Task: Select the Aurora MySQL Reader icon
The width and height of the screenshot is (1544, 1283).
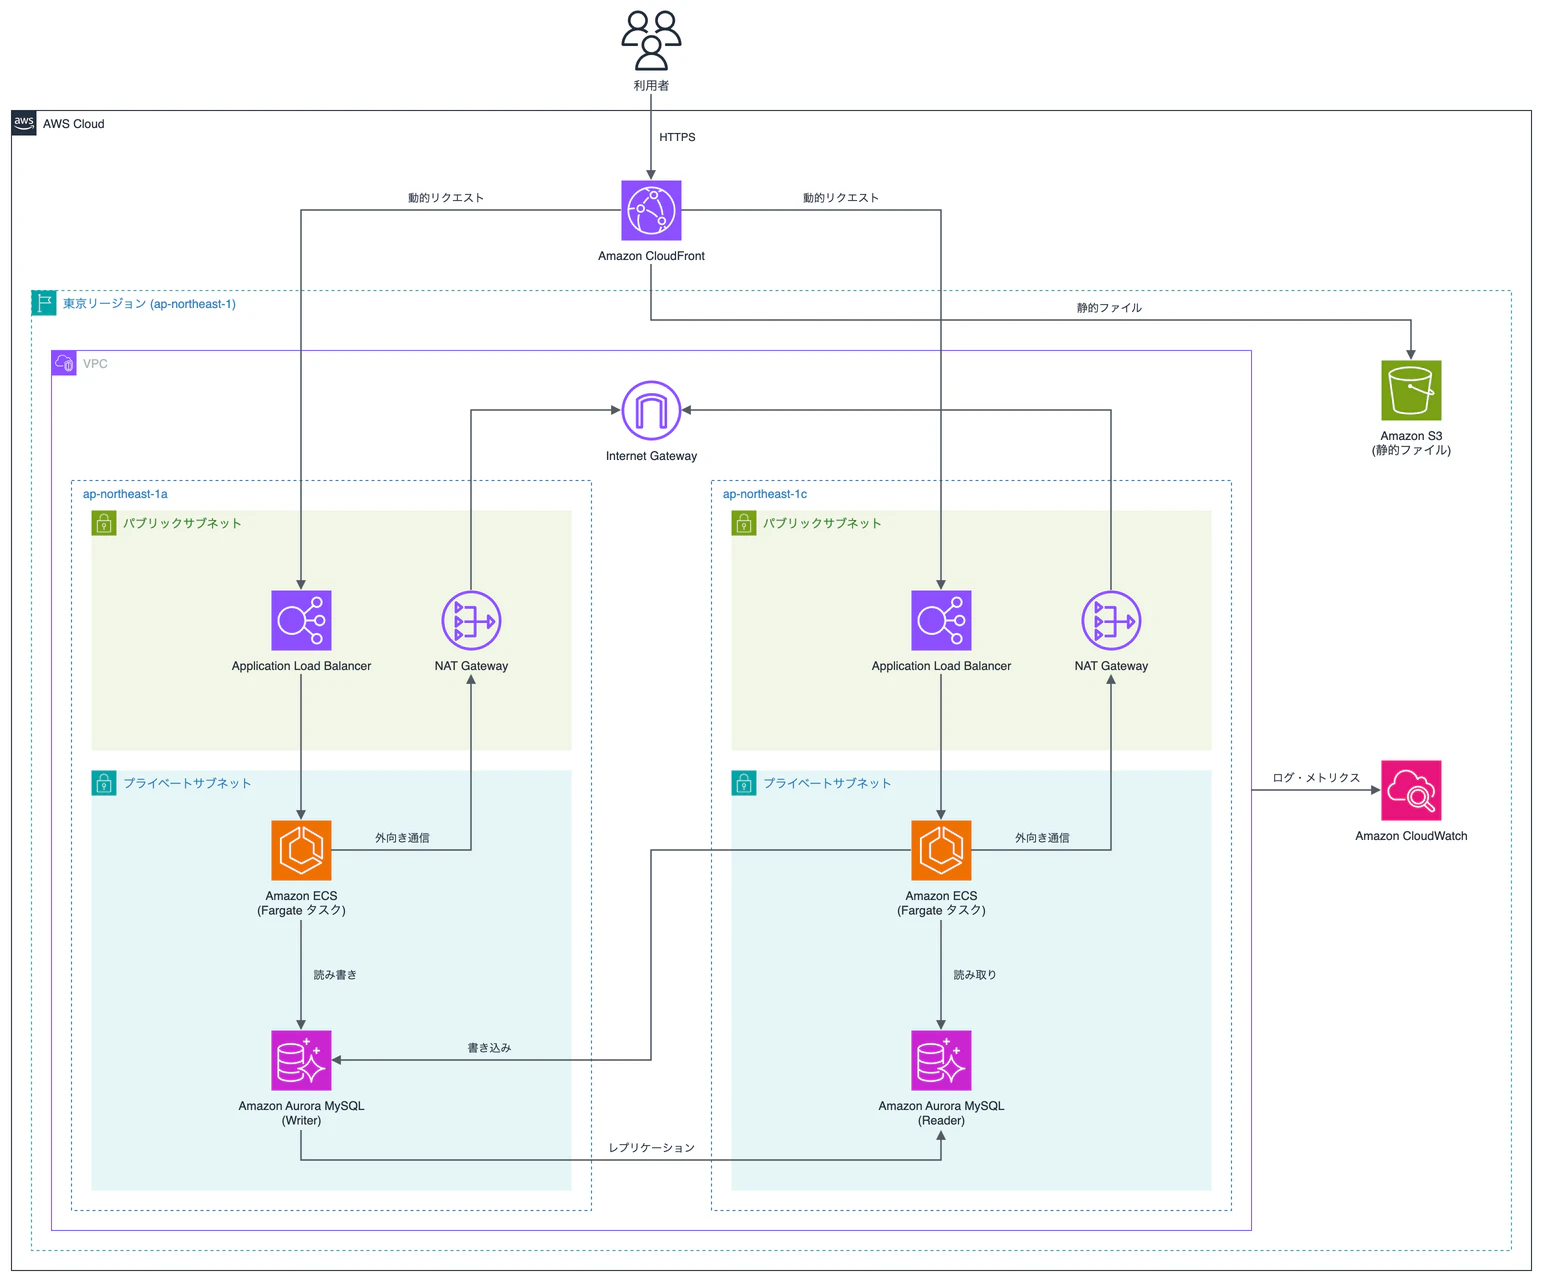Action: (941, 1060)
